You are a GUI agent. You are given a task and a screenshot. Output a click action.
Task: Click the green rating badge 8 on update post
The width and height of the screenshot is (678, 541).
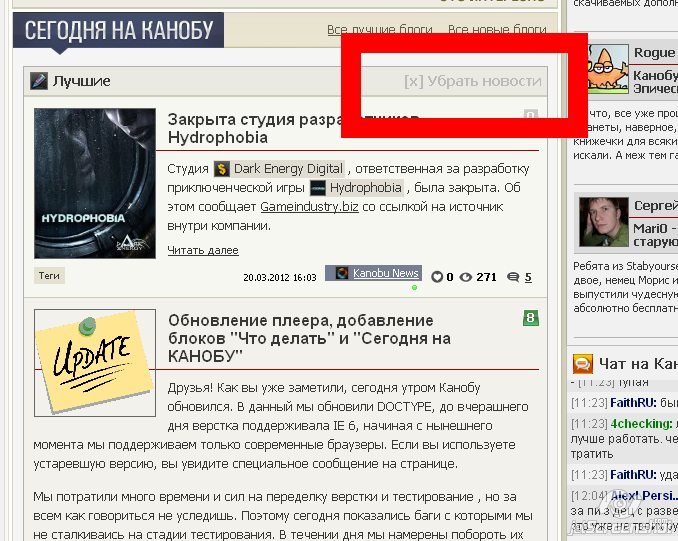click(x=531, y=318)
